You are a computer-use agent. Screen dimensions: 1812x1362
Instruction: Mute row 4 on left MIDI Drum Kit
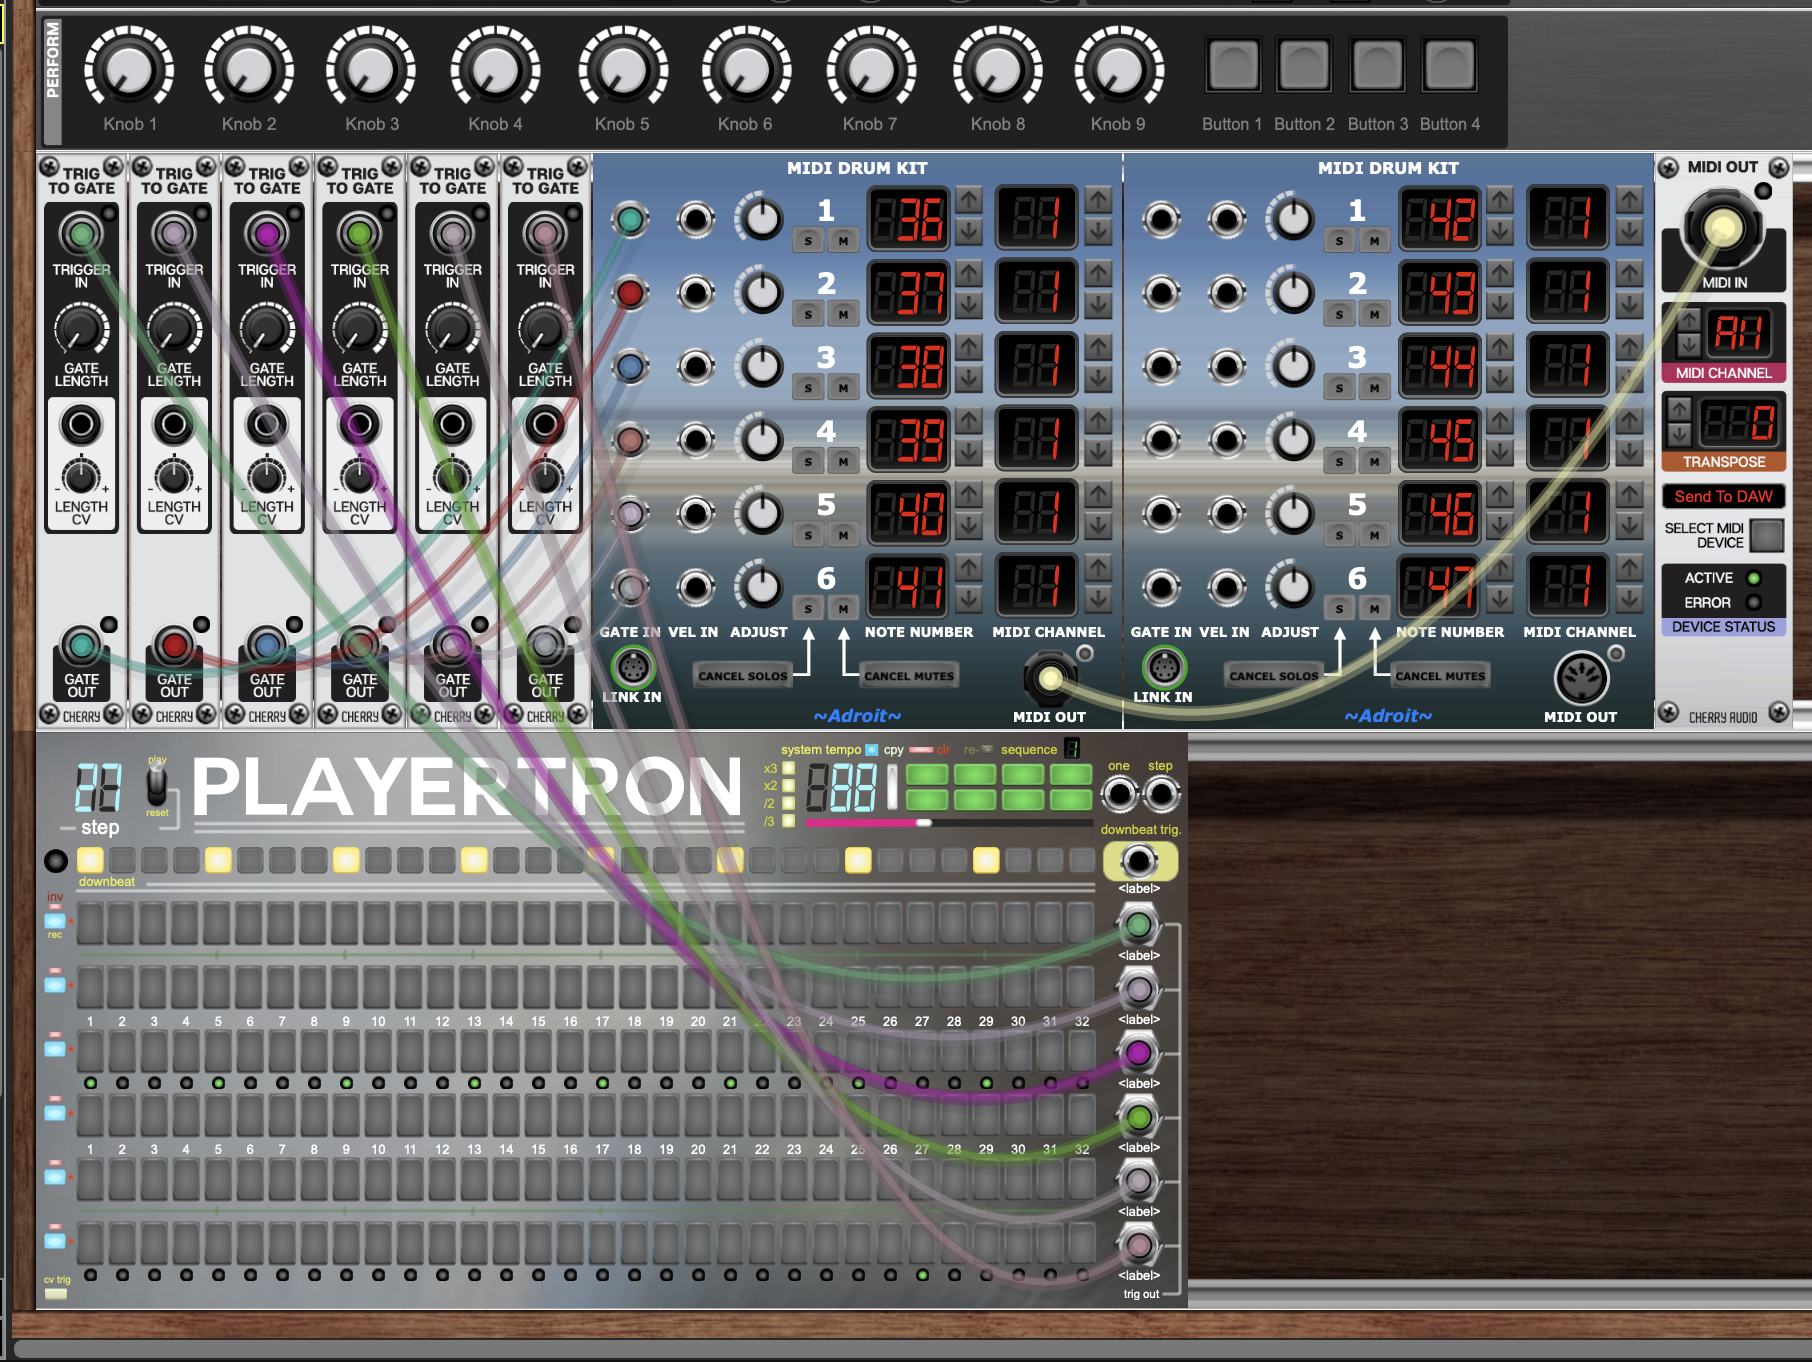[843, 461]
